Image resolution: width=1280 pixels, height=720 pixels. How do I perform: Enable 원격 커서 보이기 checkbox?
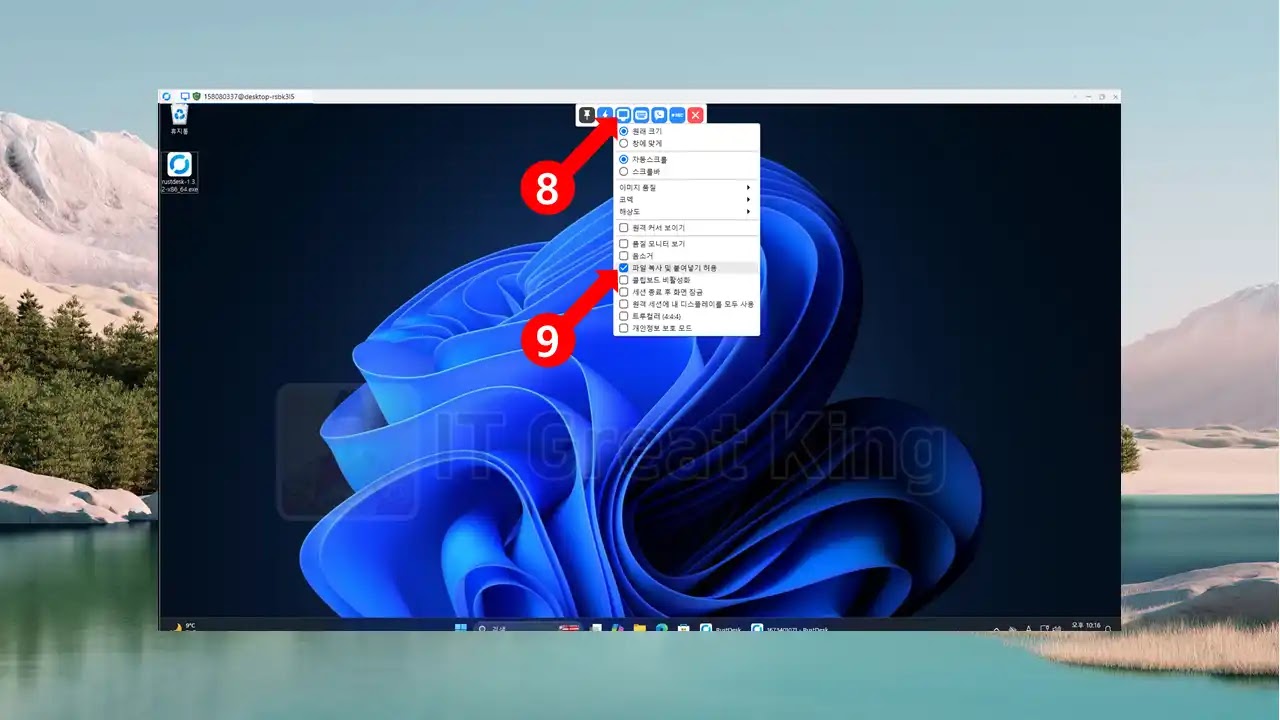[624, 227]
